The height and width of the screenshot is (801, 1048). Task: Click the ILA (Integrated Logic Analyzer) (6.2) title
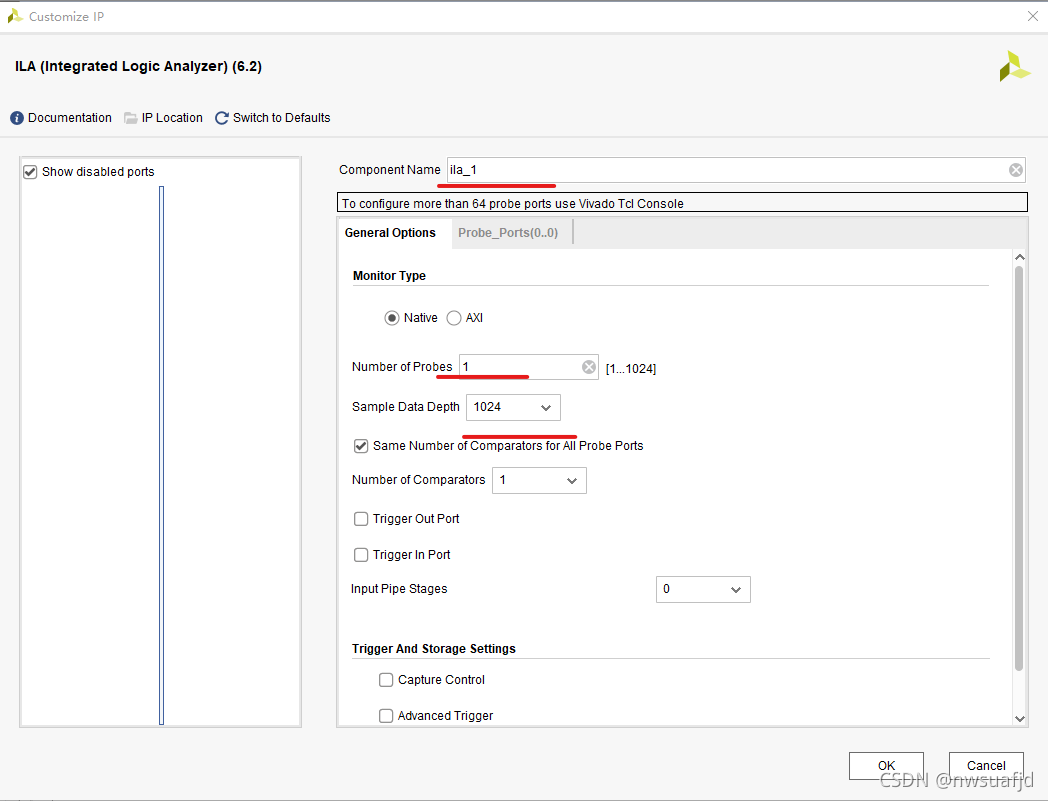click(138, 66)
